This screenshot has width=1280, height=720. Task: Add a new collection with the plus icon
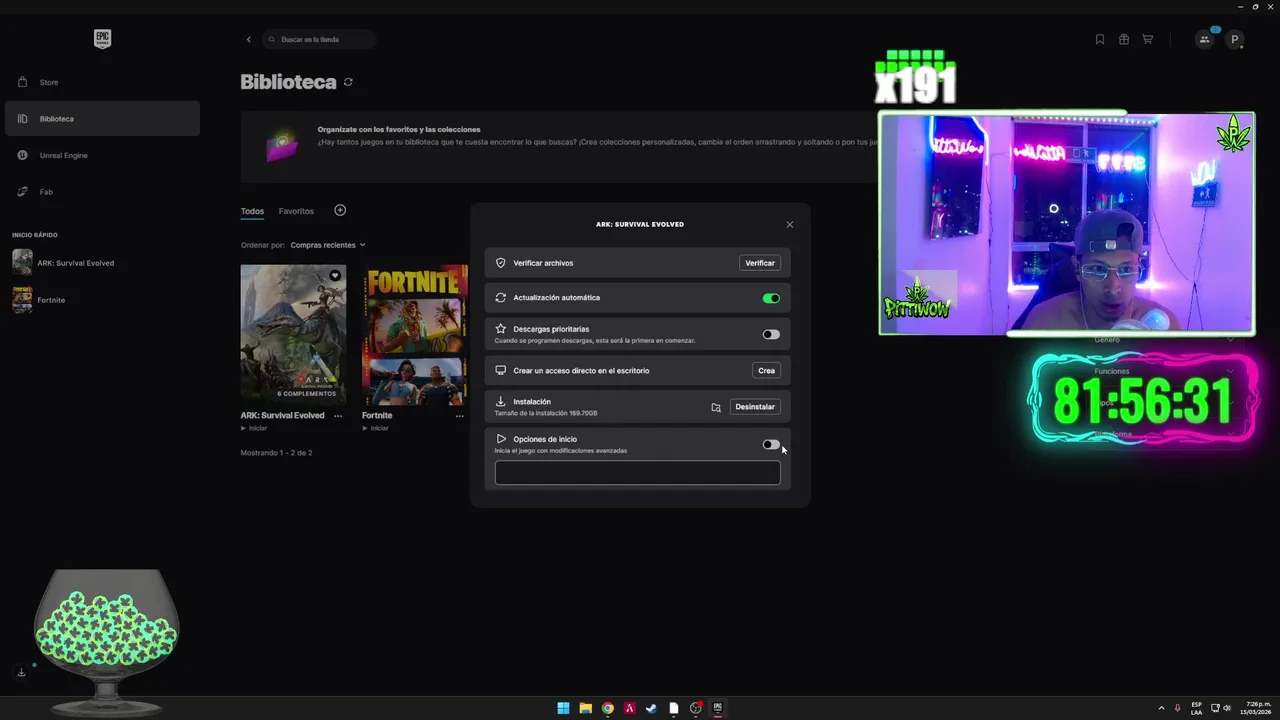[340, 210]
